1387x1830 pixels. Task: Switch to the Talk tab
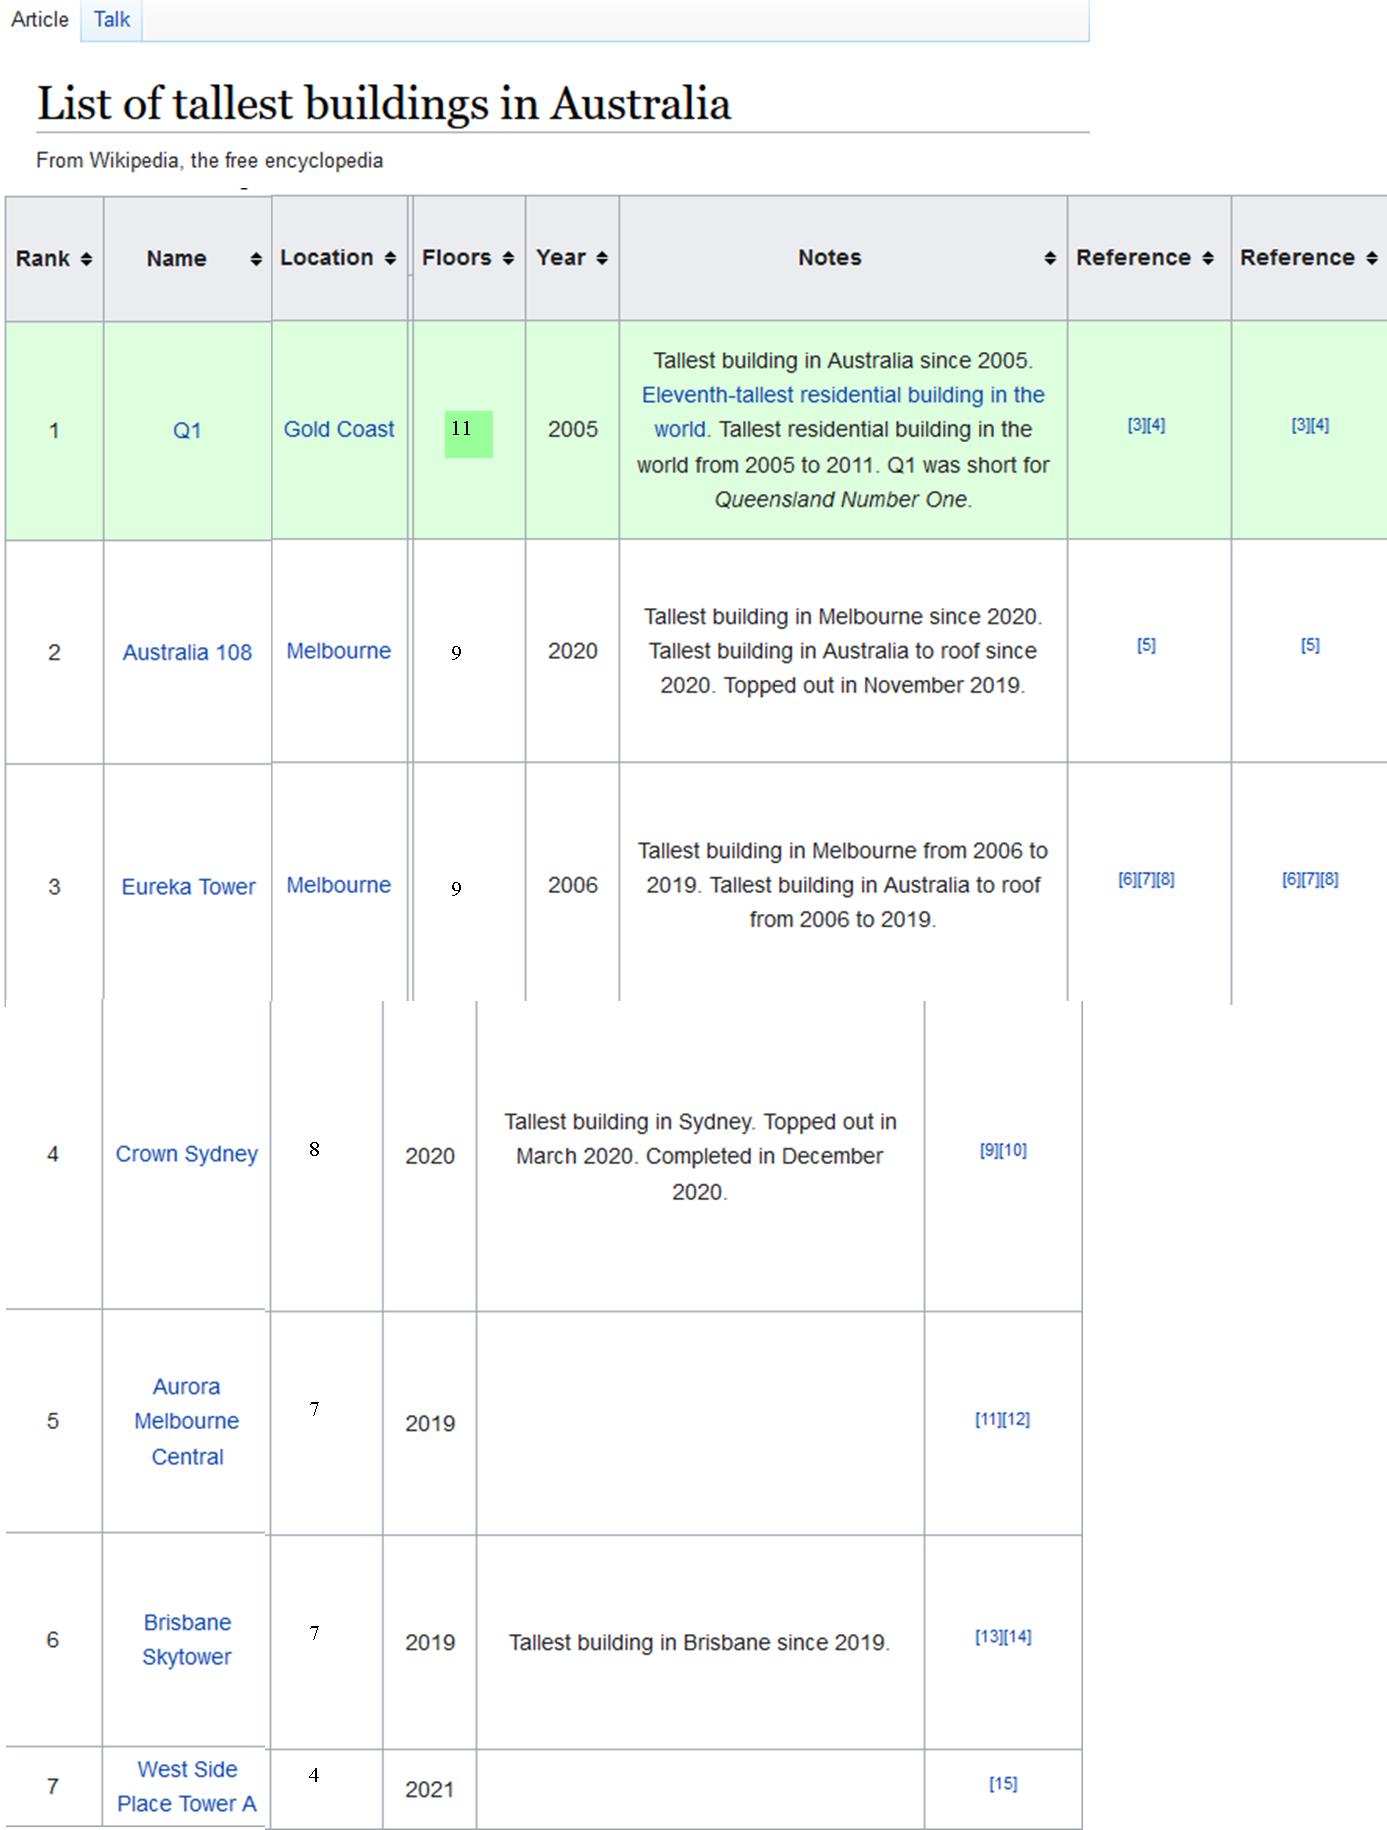pyautogui.click(x=112, y=19)
